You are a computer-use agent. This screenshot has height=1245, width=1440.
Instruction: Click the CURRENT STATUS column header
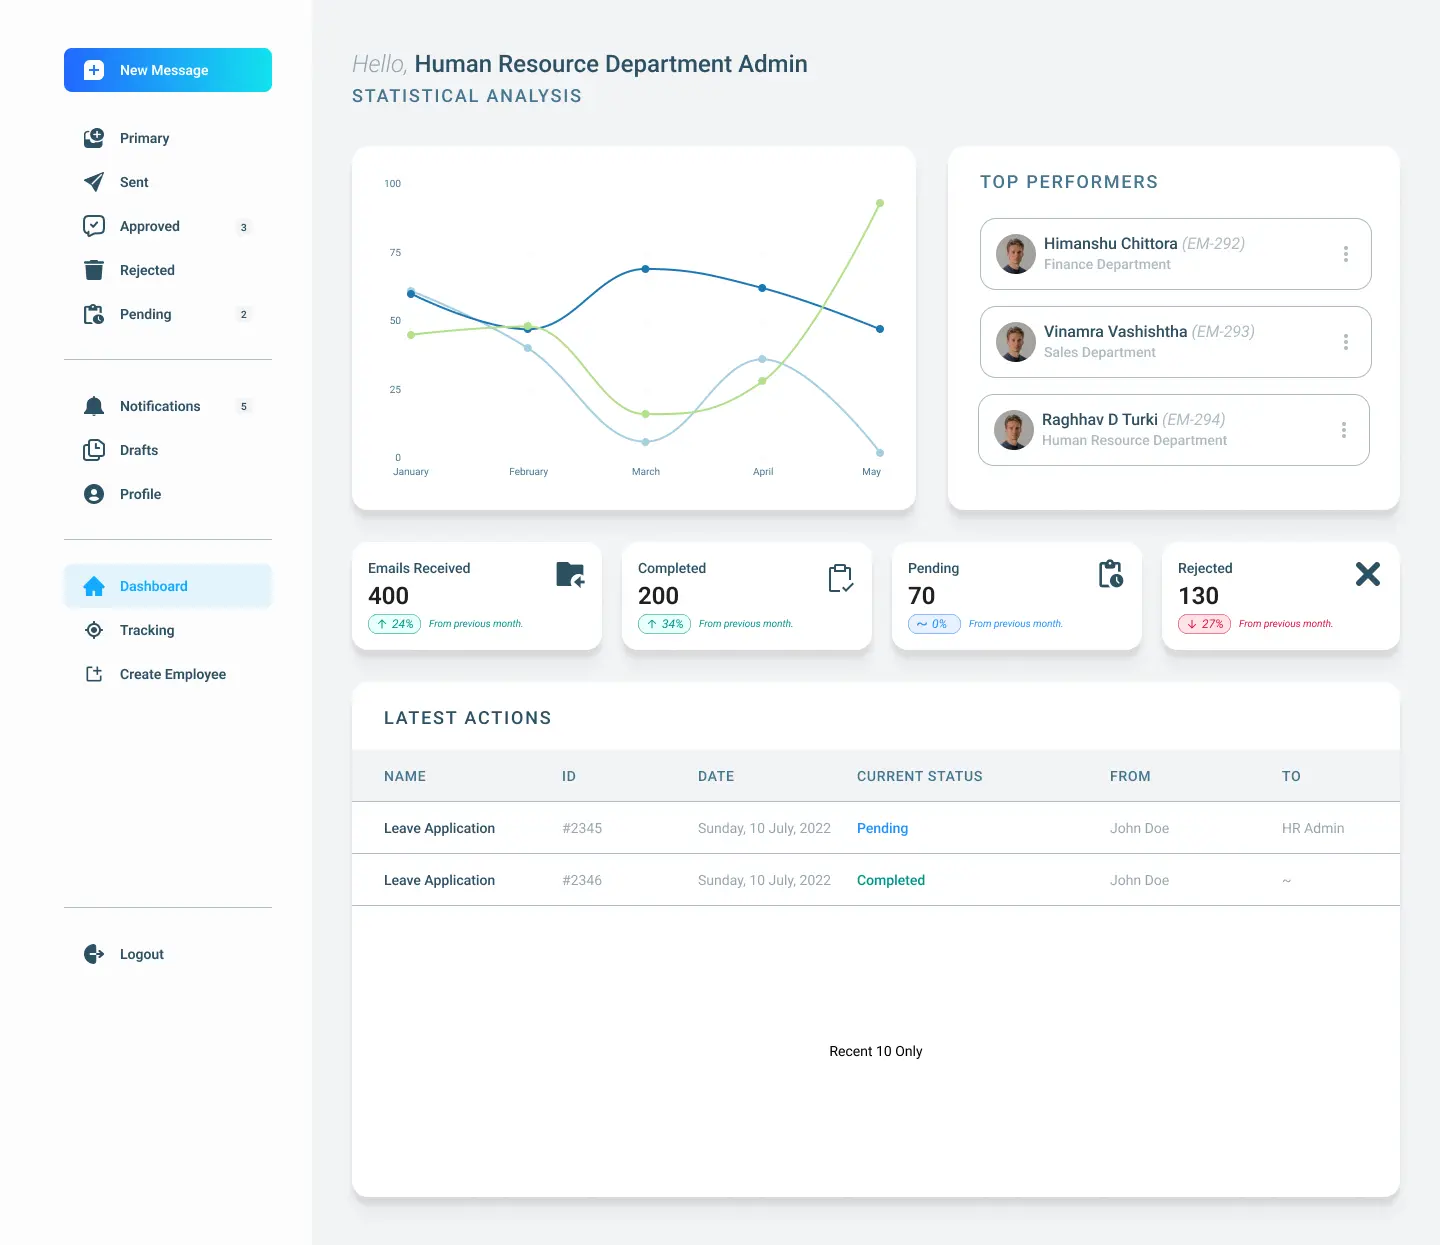[919, 776]
